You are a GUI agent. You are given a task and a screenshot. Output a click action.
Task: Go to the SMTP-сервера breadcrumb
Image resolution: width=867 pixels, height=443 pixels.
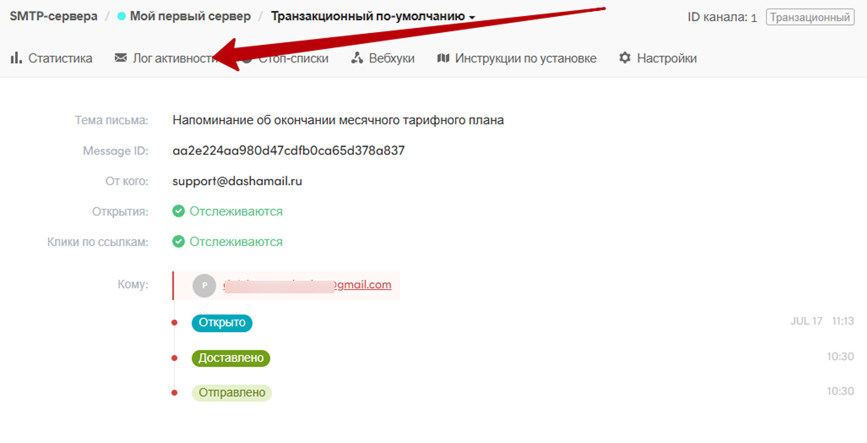53,17
